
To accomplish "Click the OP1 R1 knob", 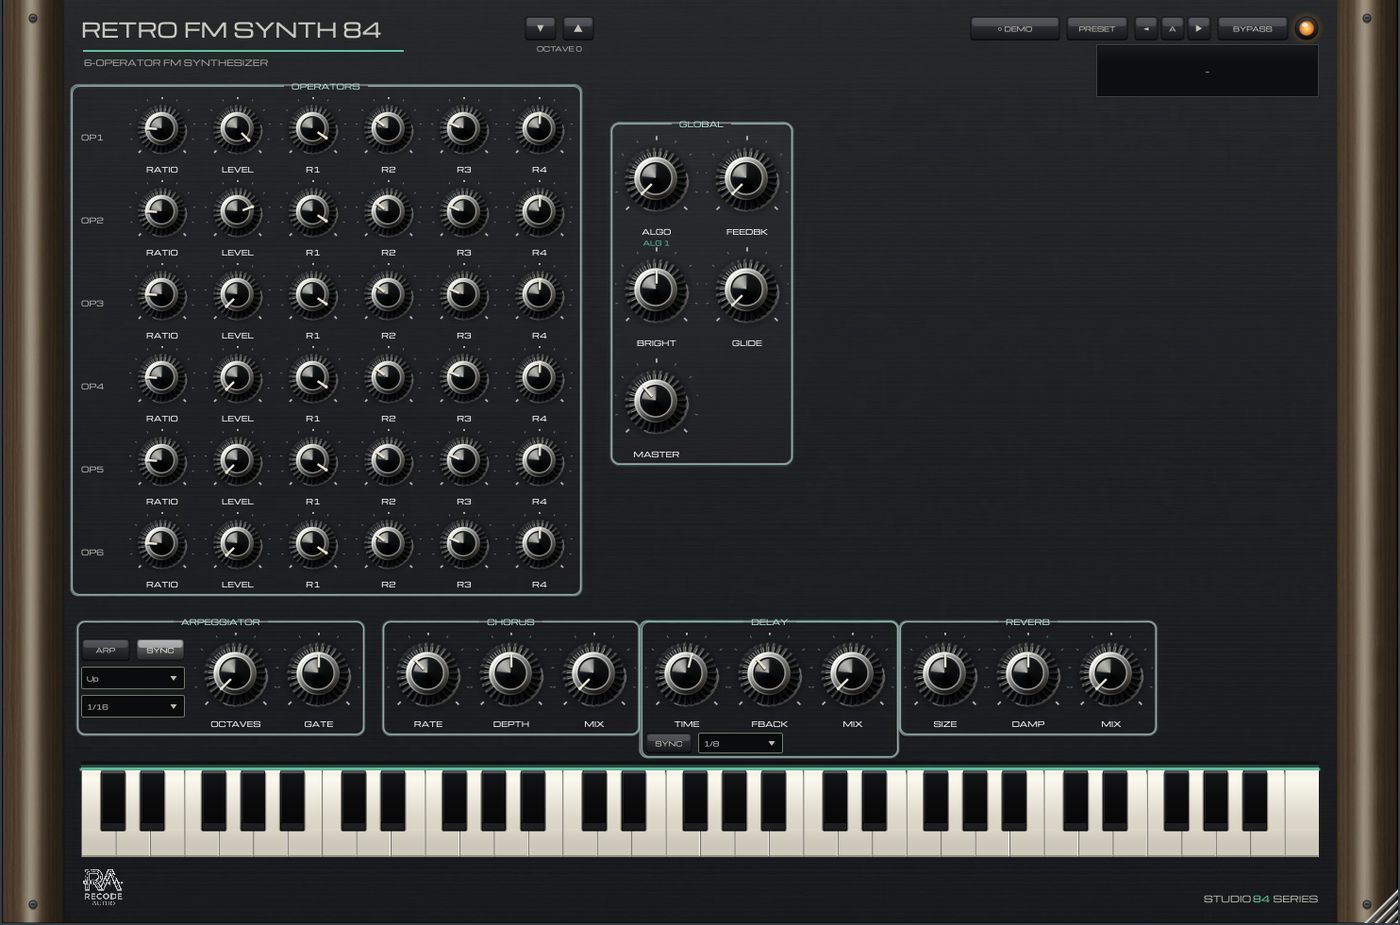I will pyautogui.click(x=312, y=129).
